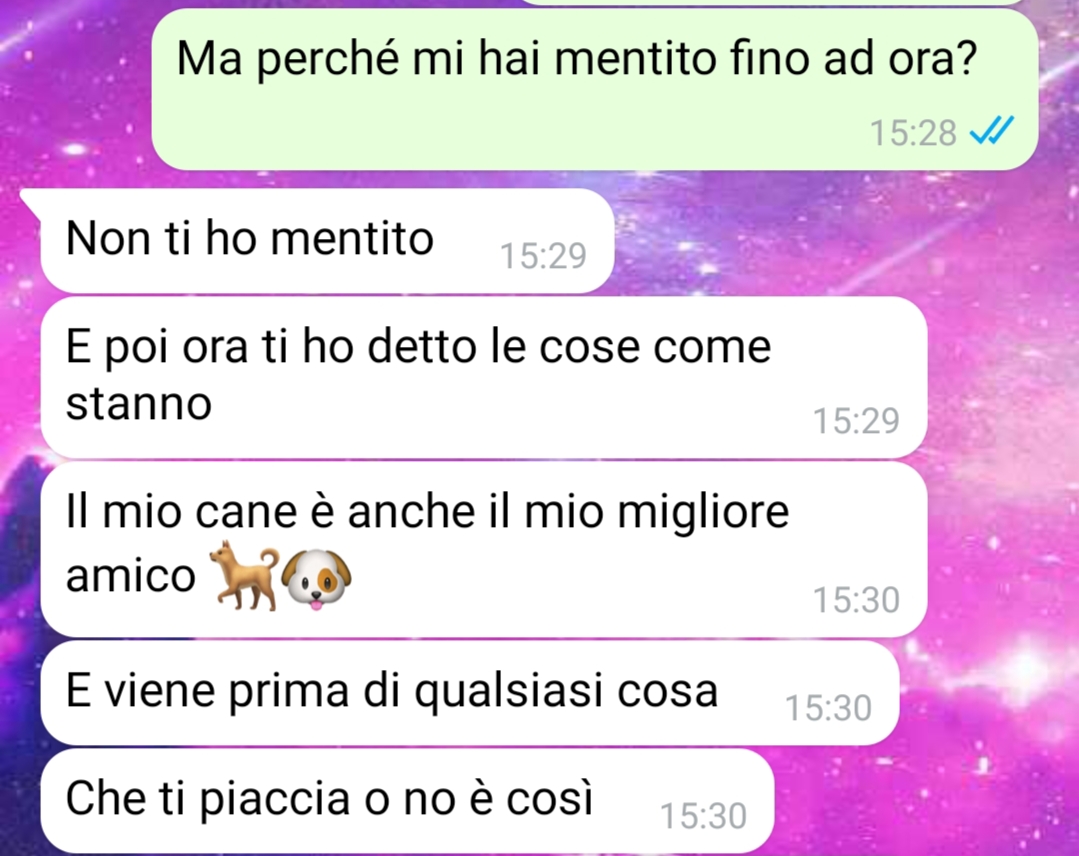Viewport: 1079px width, 856px height.
Task: Tap the 'Che ti piaccia o no' message
Action: pos(407,801)
